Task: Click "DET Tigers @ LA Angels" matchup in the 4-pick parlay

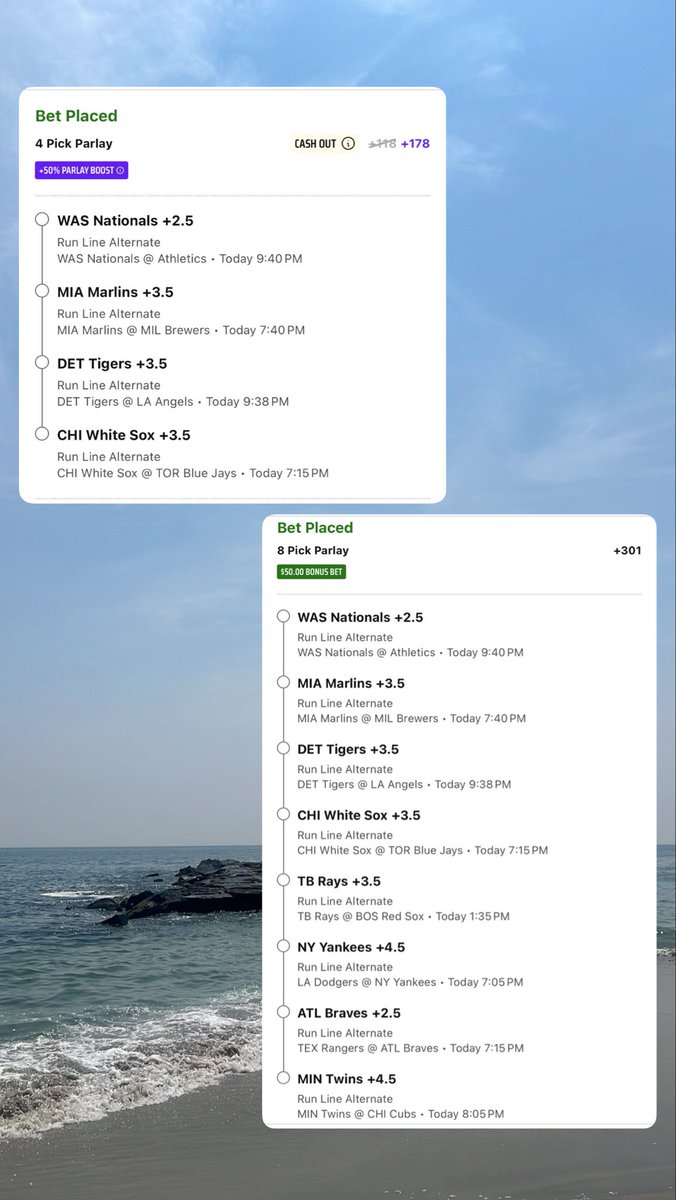Action: tap(125, 401)
